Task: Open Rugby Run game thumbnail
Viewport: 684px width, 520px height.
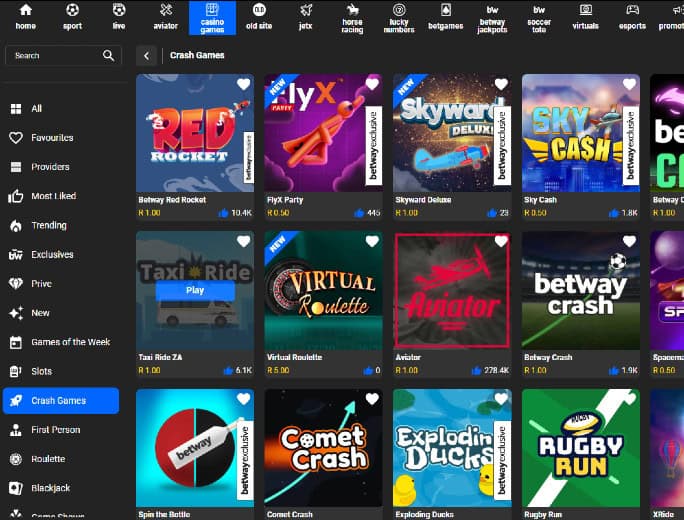Action: pyautogui.click(x=581, y=448)
